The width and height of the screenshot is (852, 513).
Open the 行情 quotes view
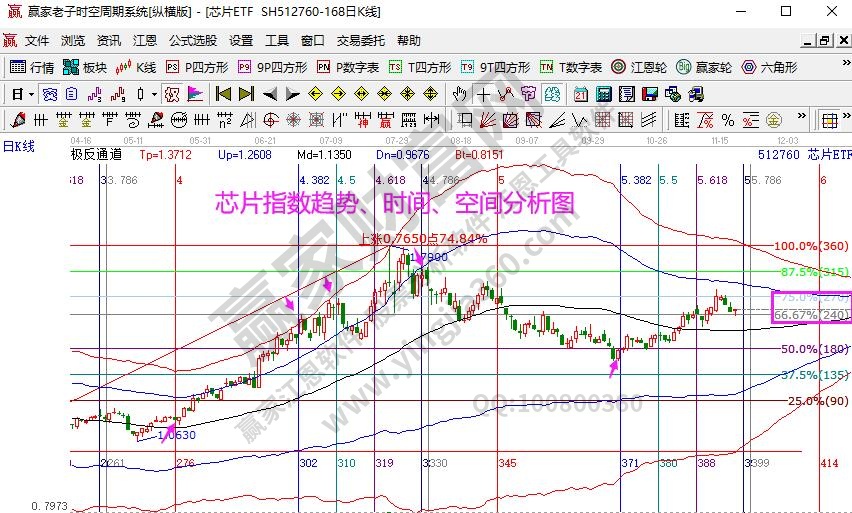32,67
